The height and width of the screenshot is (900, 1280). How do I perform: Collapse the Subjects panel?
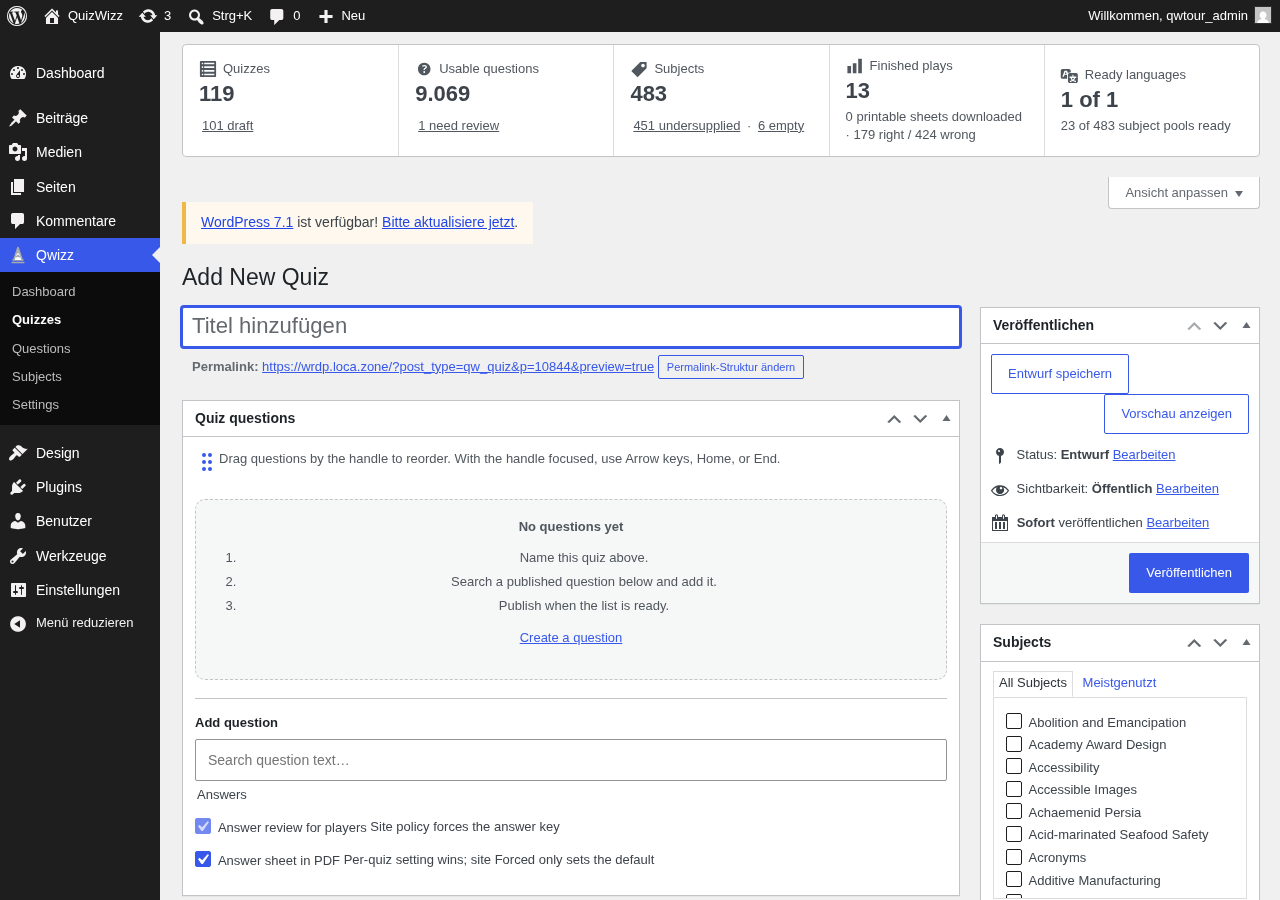click(x=1246, y=642)
